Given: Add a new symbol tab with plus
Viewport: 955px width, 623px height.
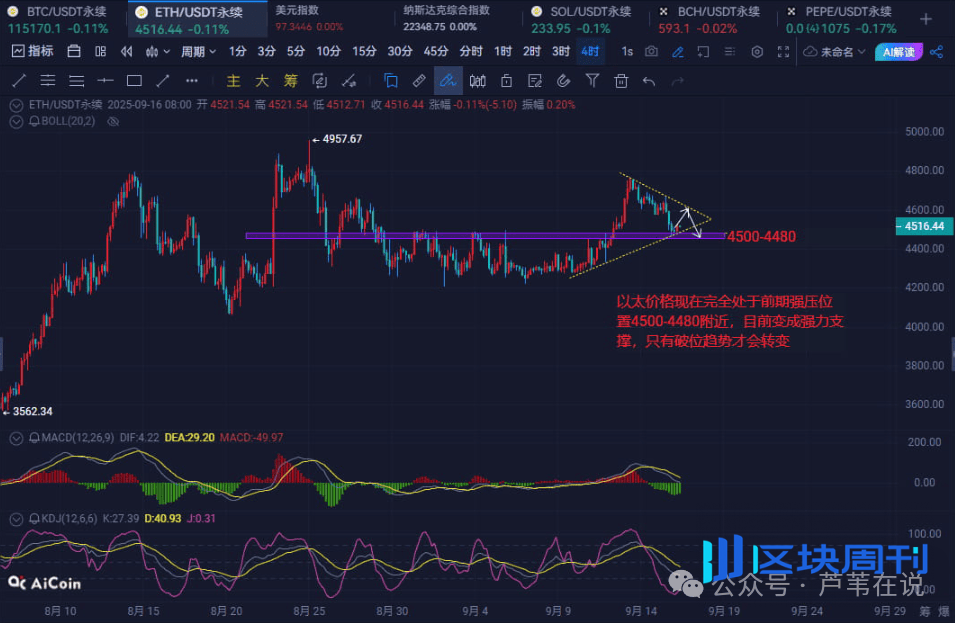Looking at the screenshot, I should point(926,19).
